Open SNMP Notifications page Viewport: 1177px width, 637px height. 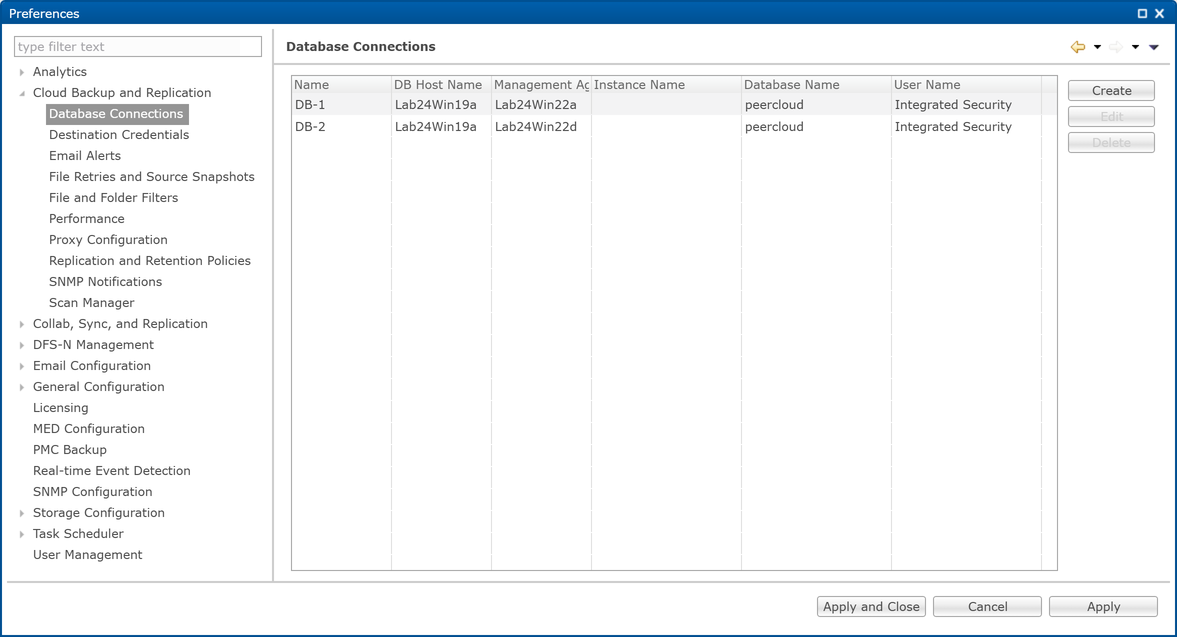105,282
